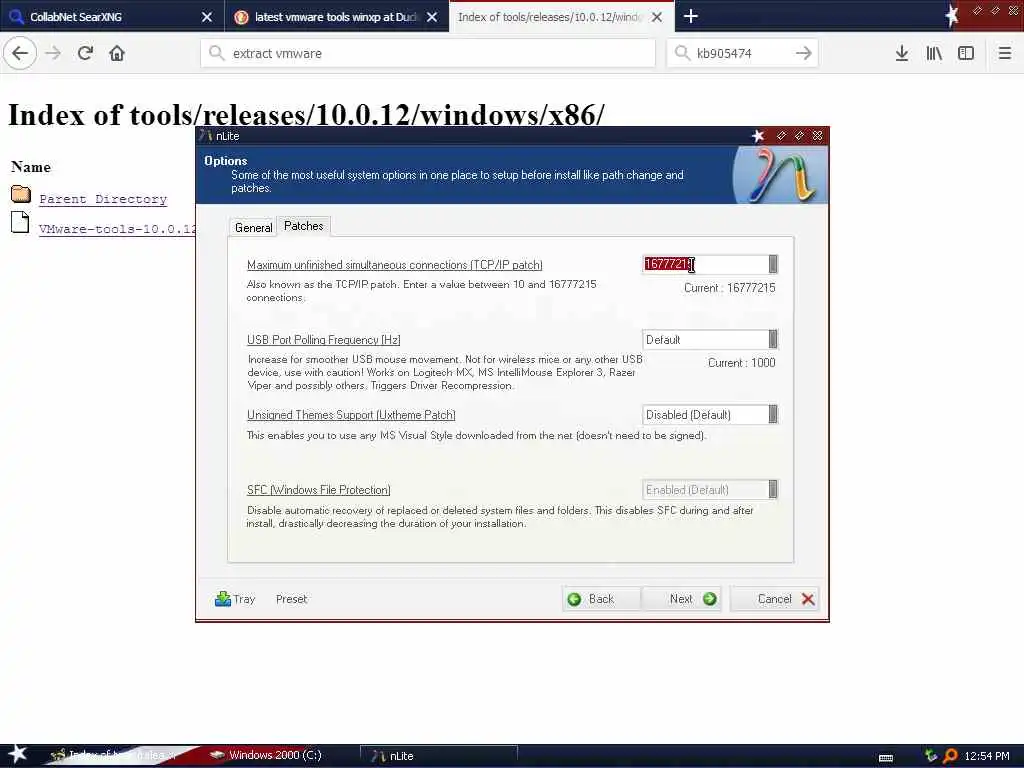
Task: Open the browser home page icon
Action: [117, 53]
